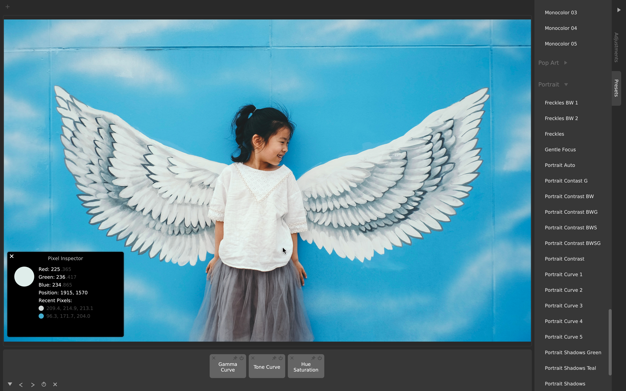The image size is (626, 391).
Task: Click the reset history icon in bottom bar
Action: click(x=44, y=385)
